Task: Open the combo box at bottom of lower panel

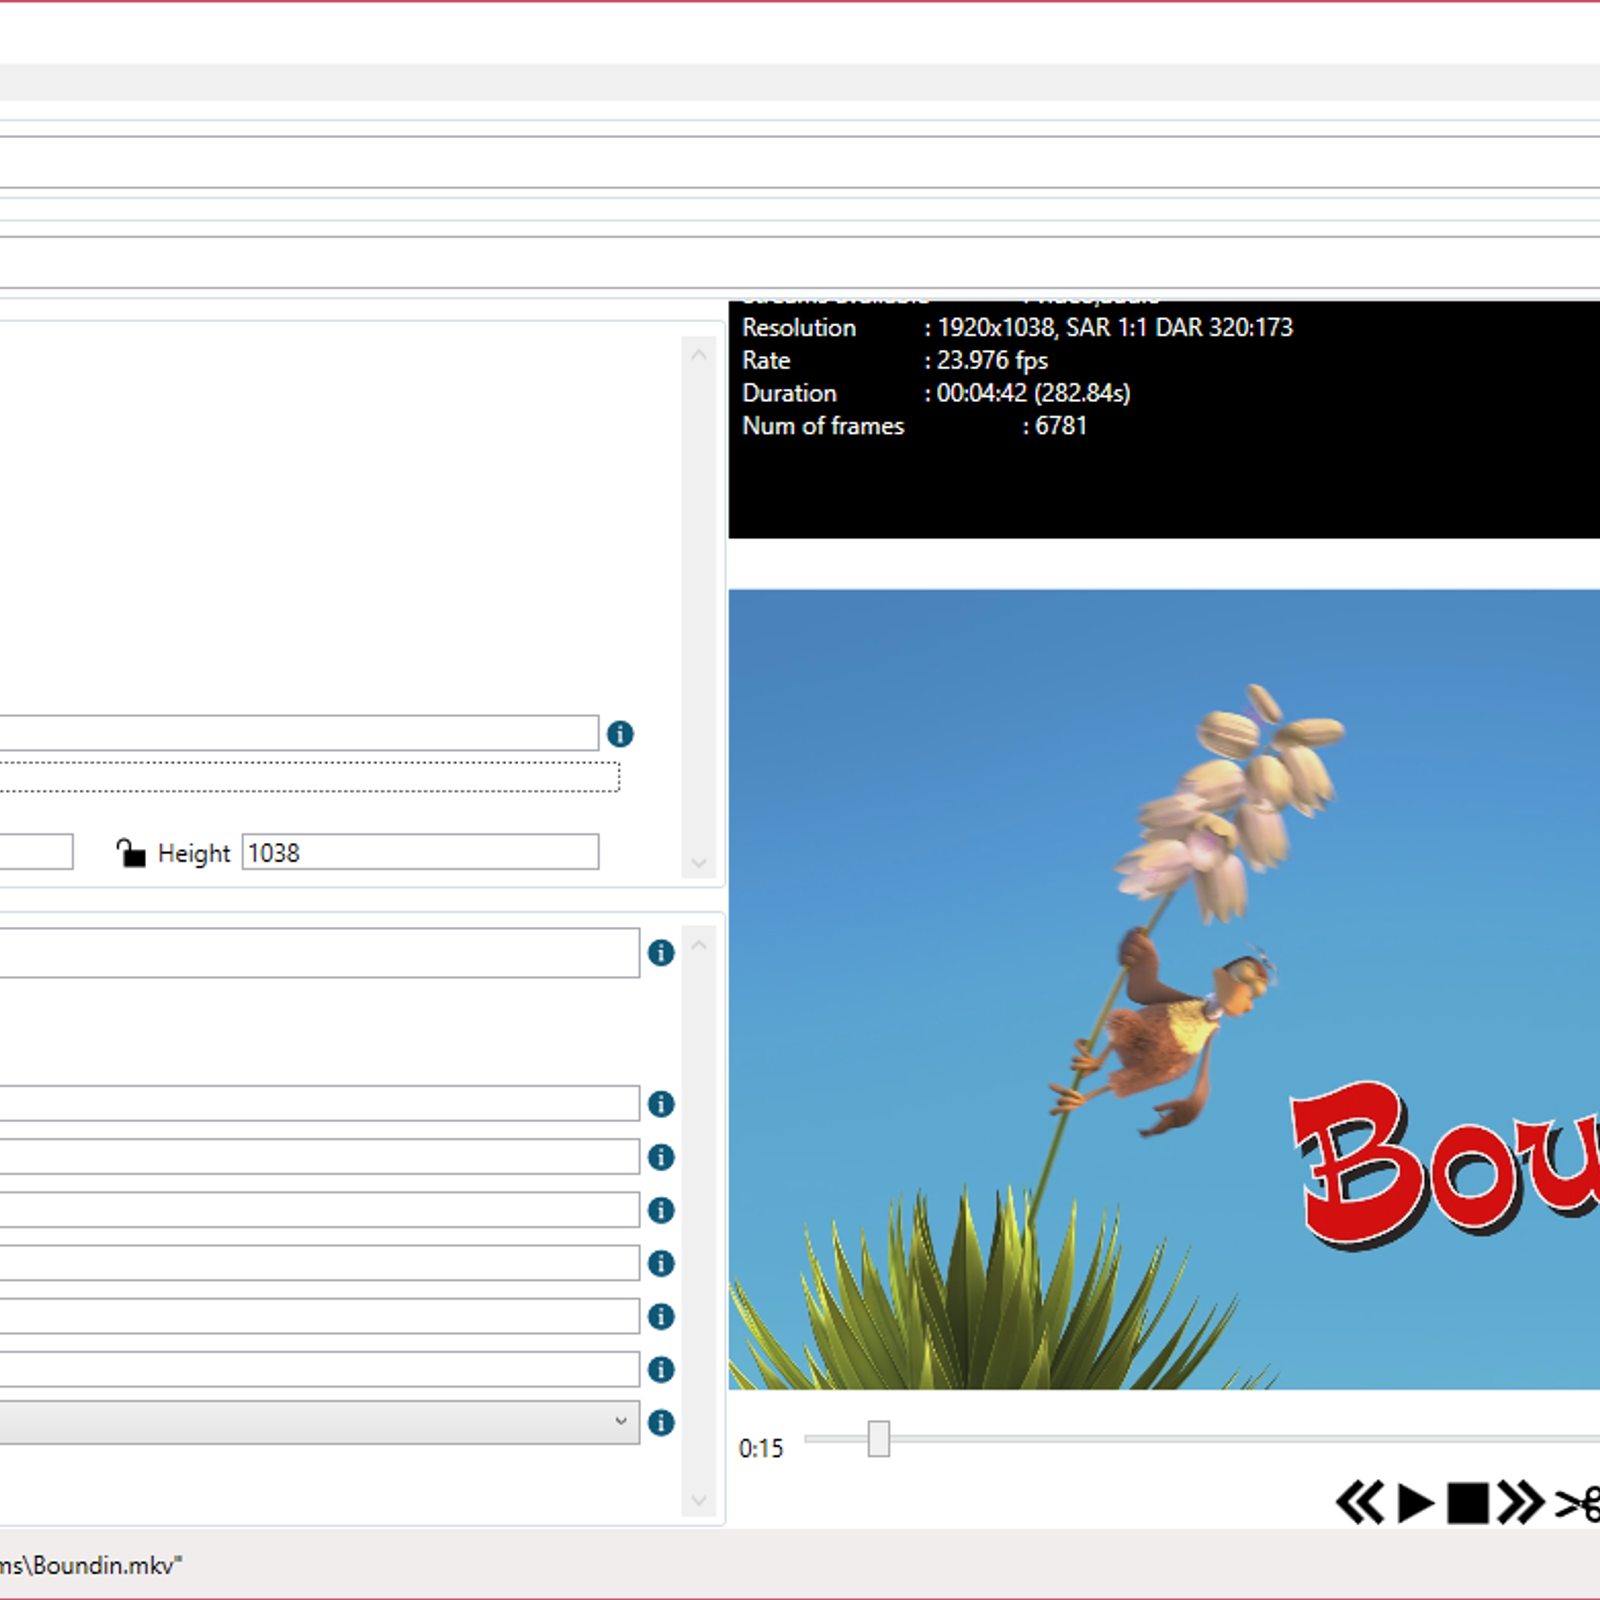Action: coord(319,1422)
